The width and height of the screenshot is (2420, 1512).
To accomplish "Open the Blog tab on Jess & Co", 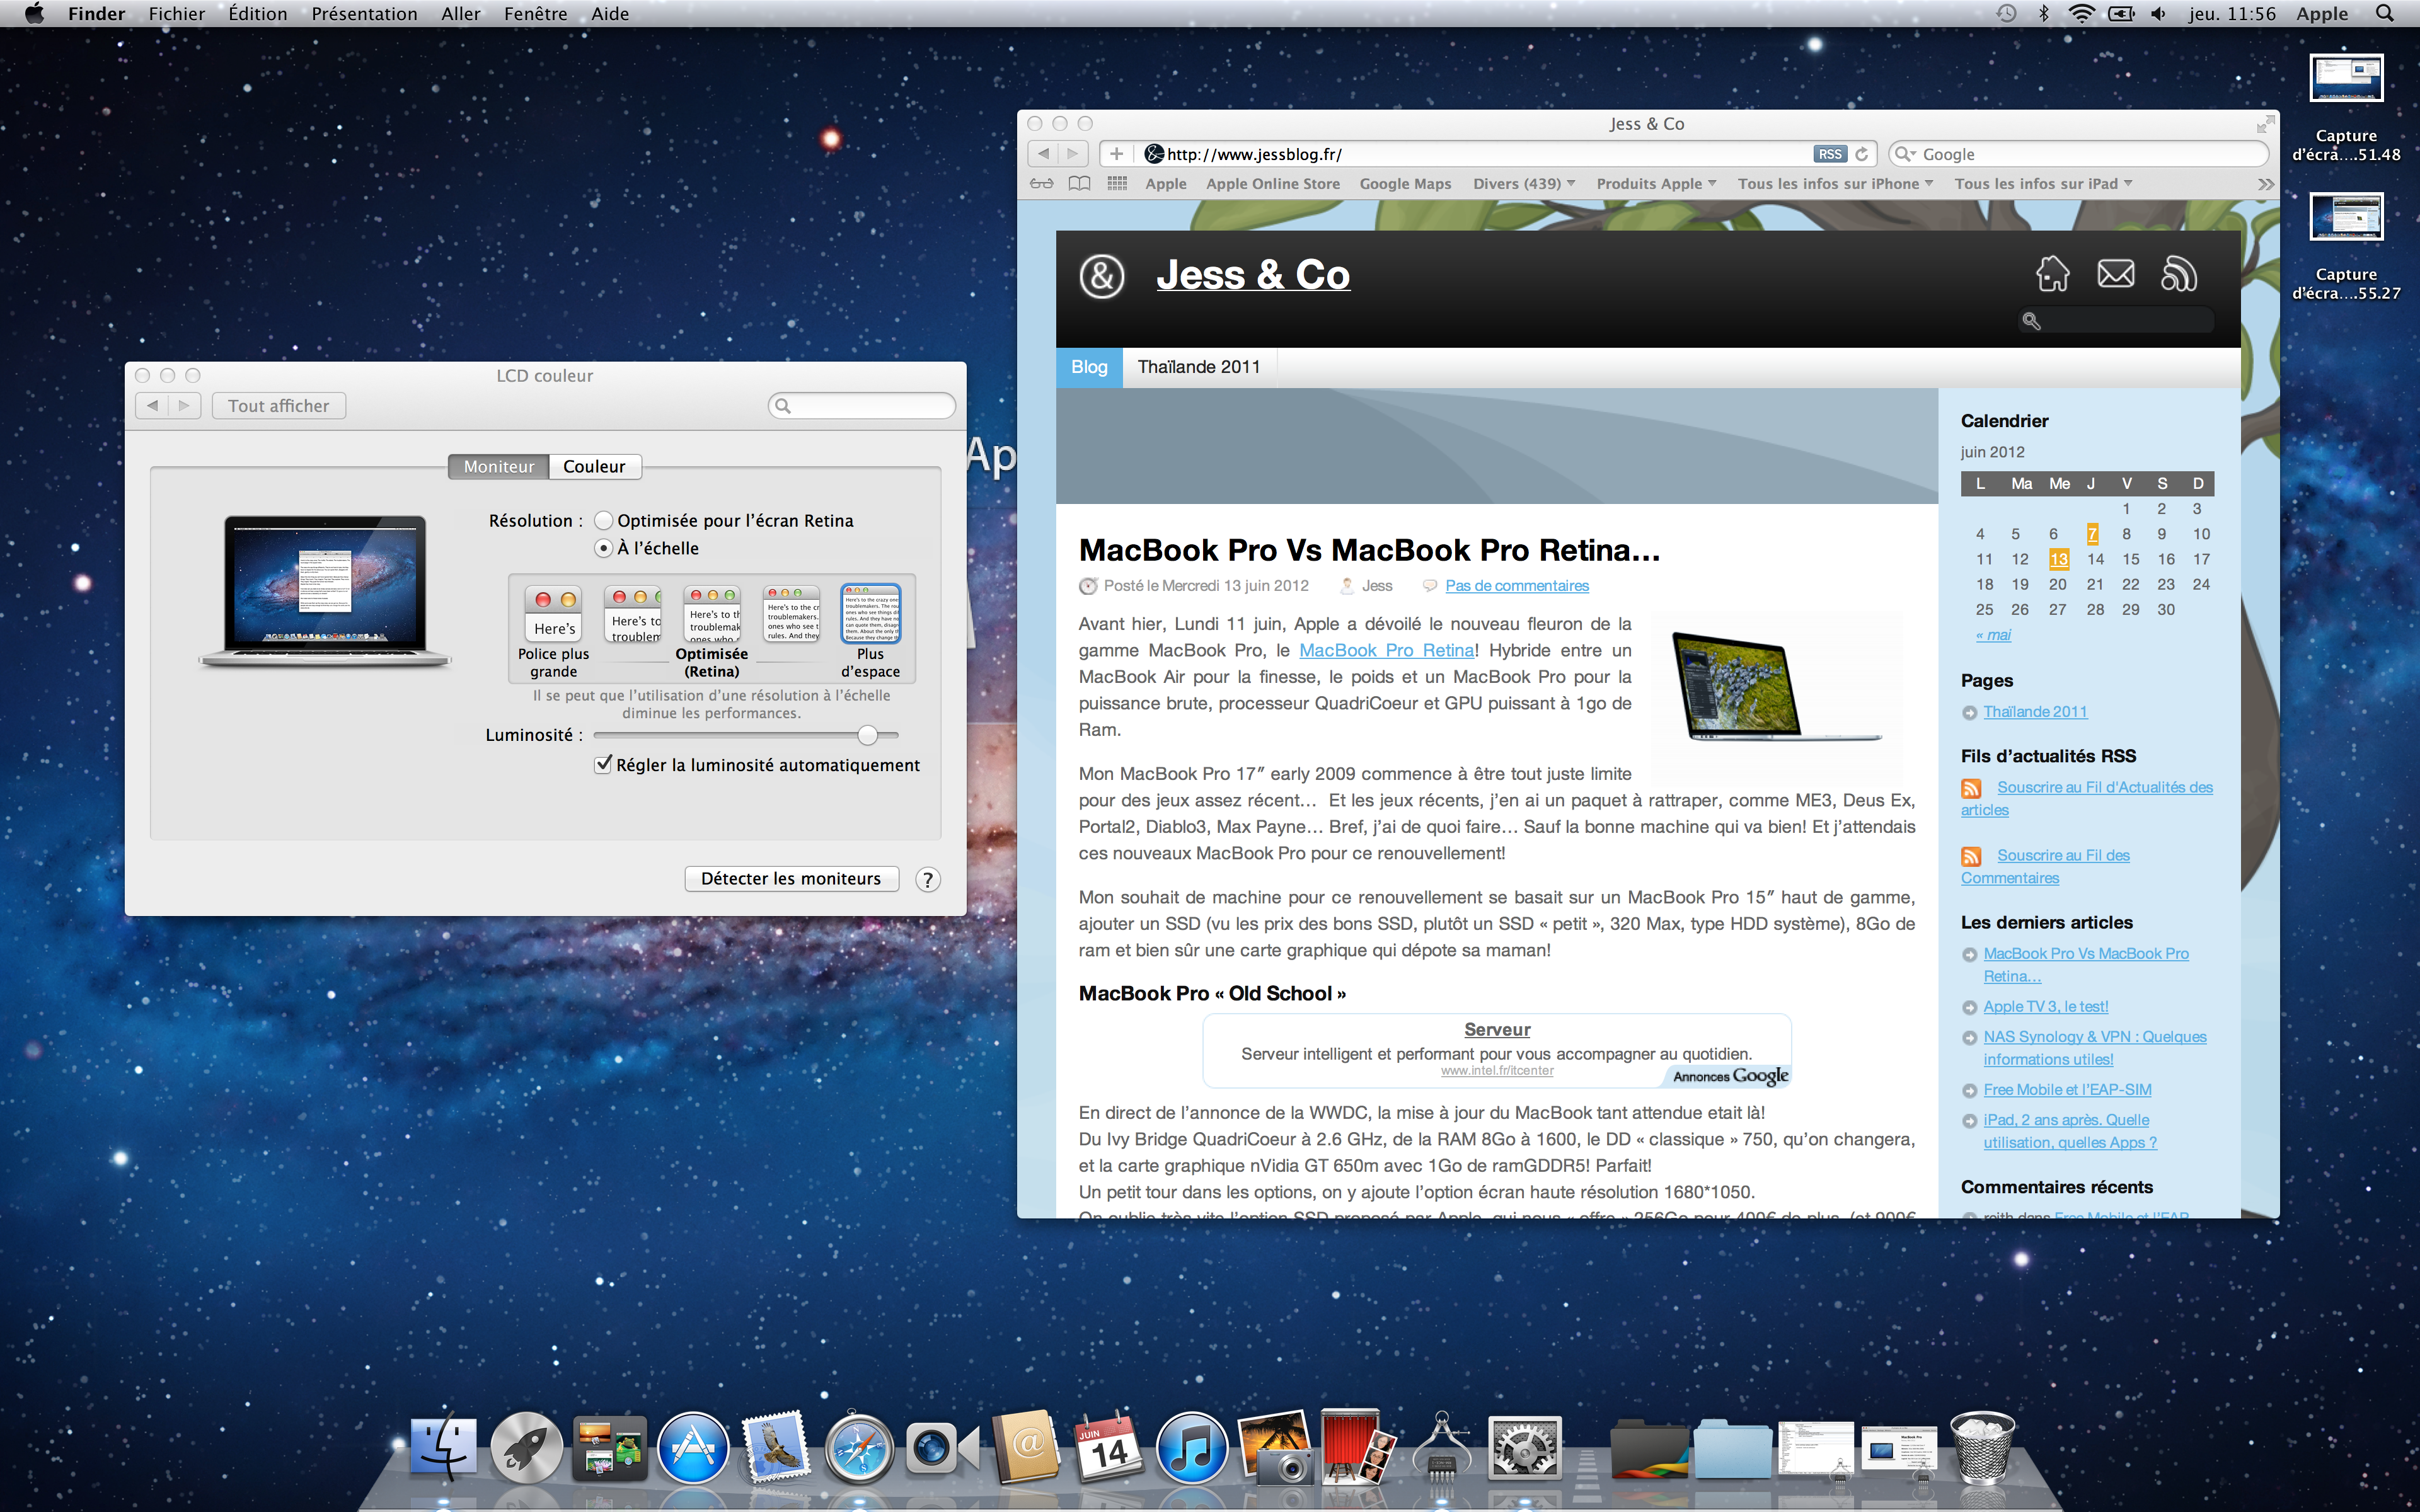I will (1089, 367).
